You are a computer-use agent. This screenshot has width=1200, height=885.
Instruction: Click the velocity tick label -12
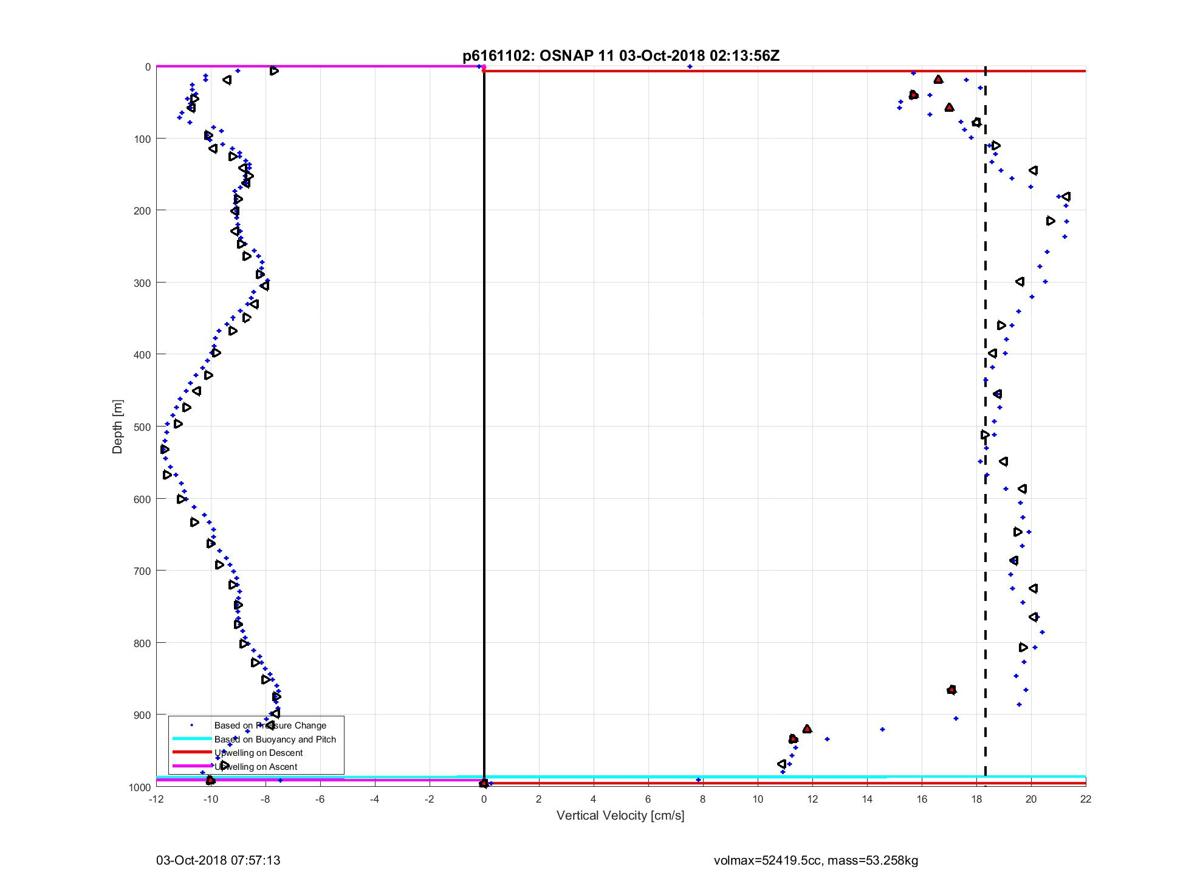[156, 800]
